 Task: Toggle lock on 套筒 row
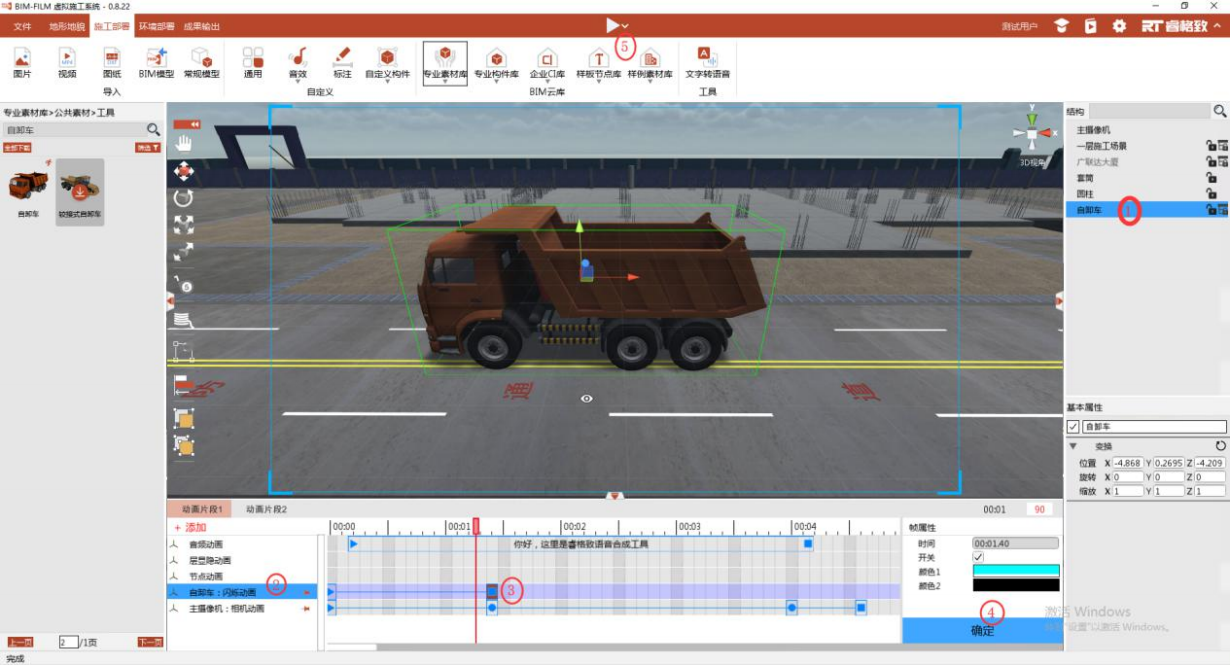1210,178
